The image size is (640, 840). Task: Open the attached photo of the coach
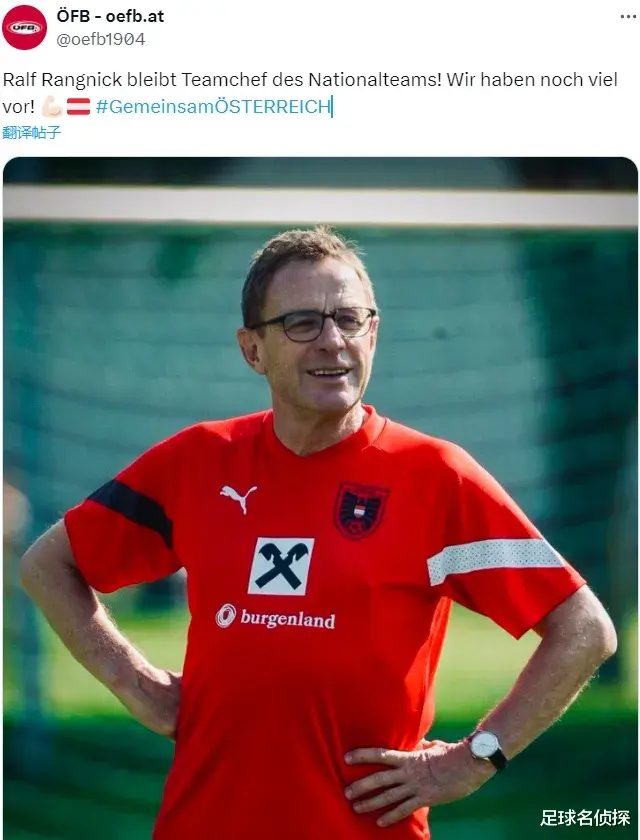pos(320,498)
